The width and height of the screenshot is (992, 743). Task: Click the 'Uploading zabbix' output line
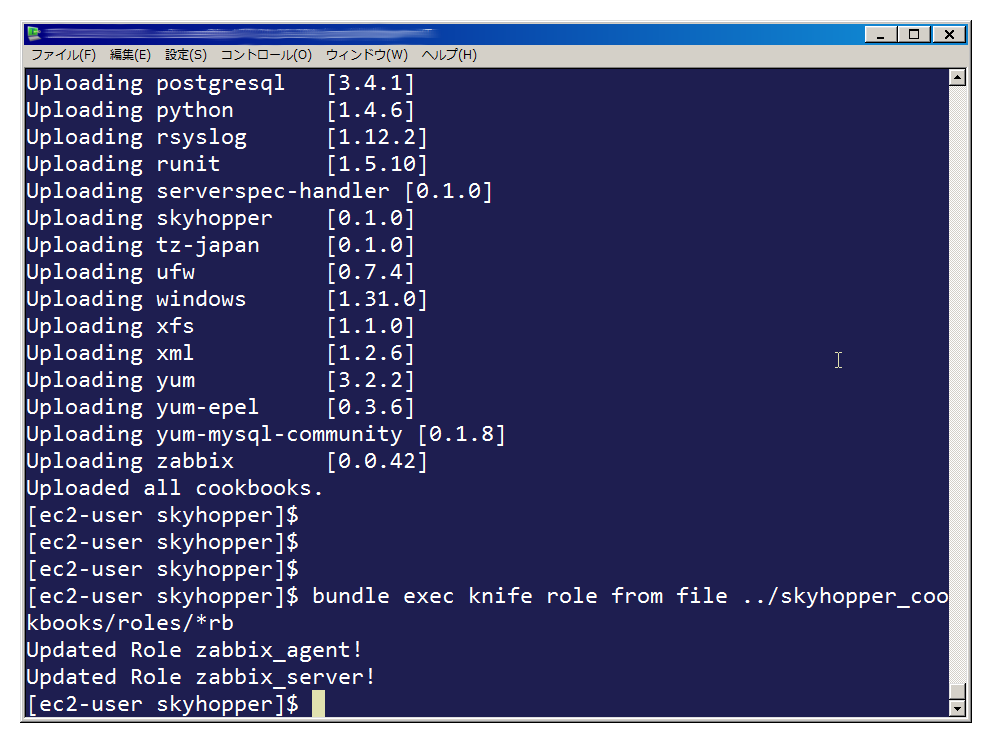click(226, 461)
